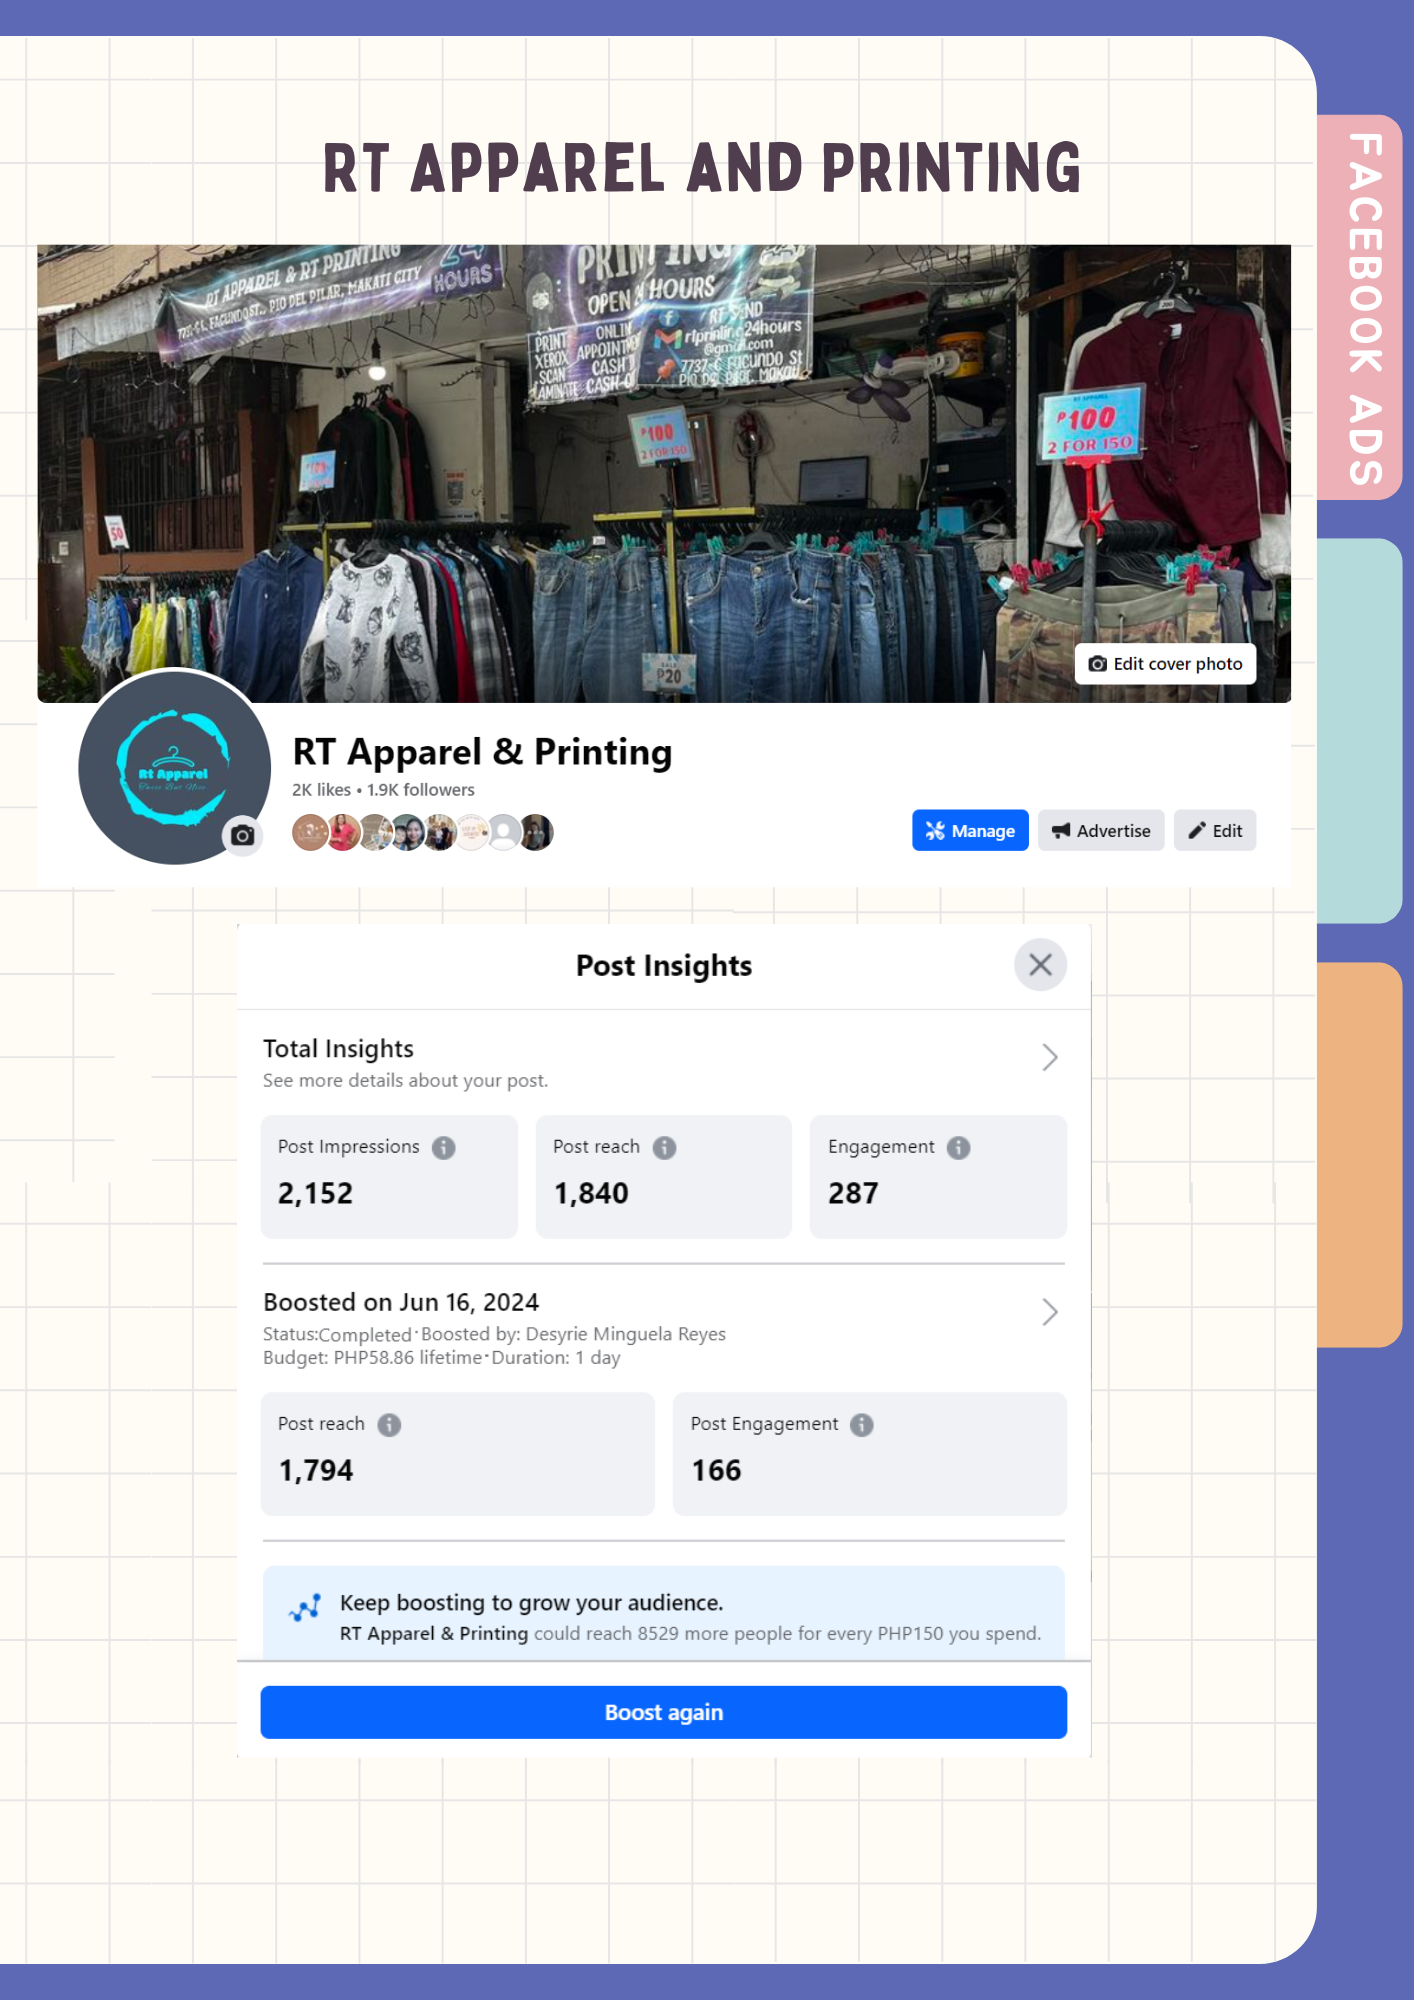The height and width of the screenshot is (2000, 1414).
Task: Click the 'Budget: PHP58.86 lifetime' text
Action: 372,1358
